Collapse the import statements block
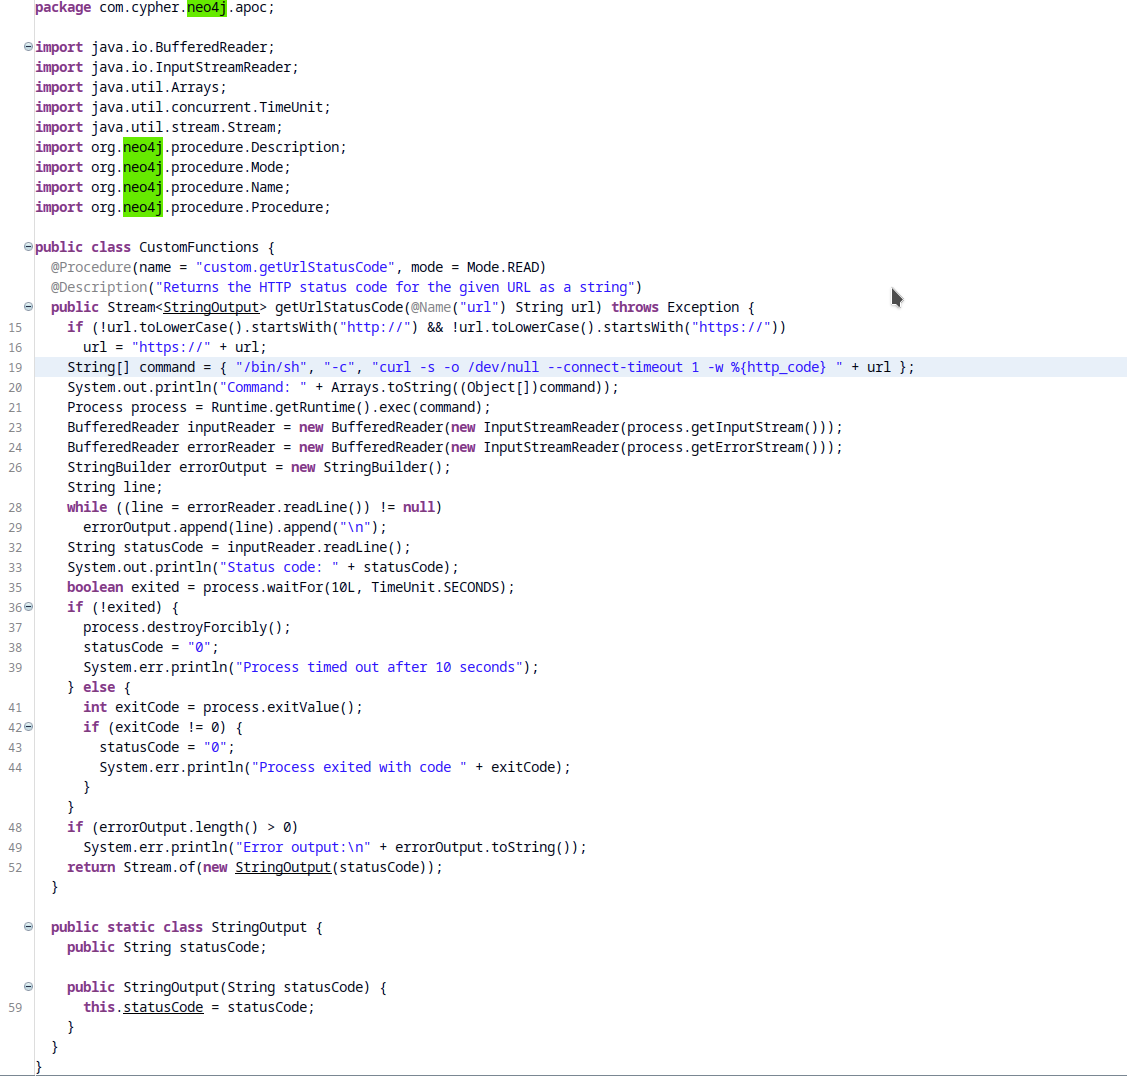This screenshot has height=1077, width=1127. [28, 47]
